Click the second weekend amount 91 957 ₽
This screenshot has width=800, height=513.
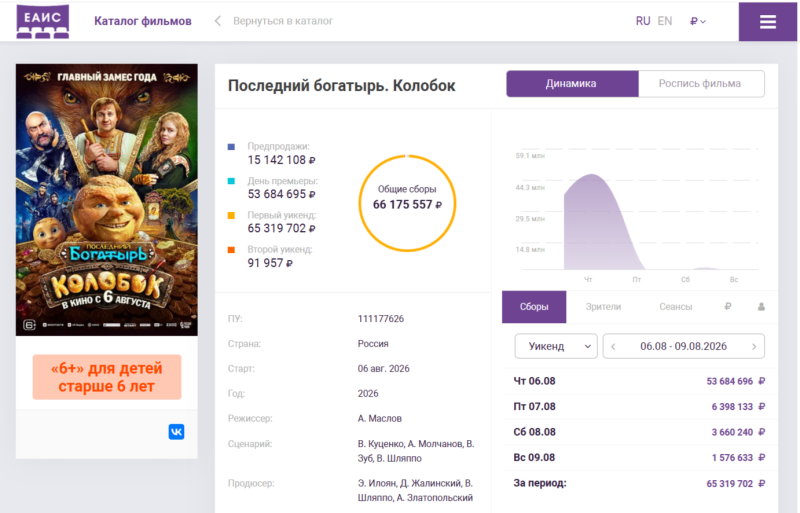270,263
